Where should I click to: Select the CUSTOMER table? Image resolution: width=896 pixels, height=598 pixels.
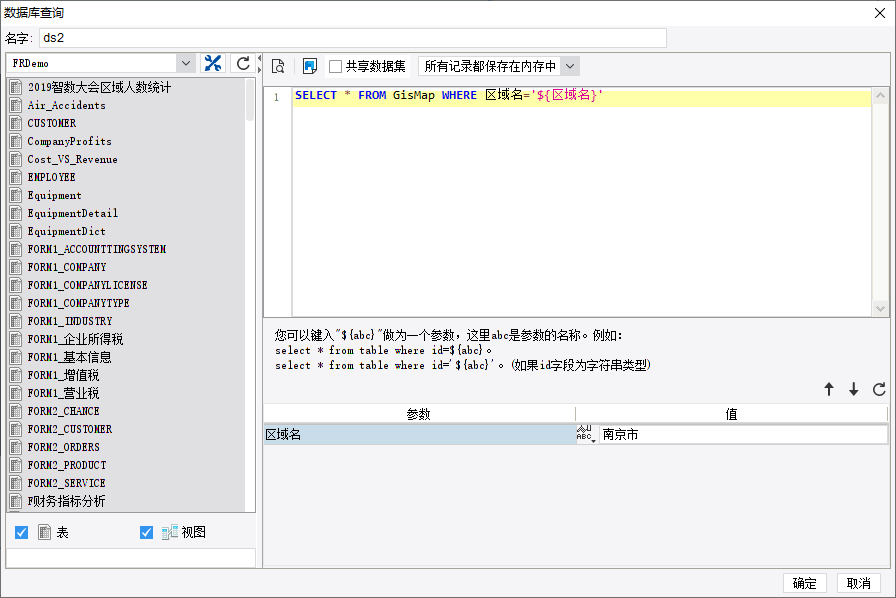(51, 123)
